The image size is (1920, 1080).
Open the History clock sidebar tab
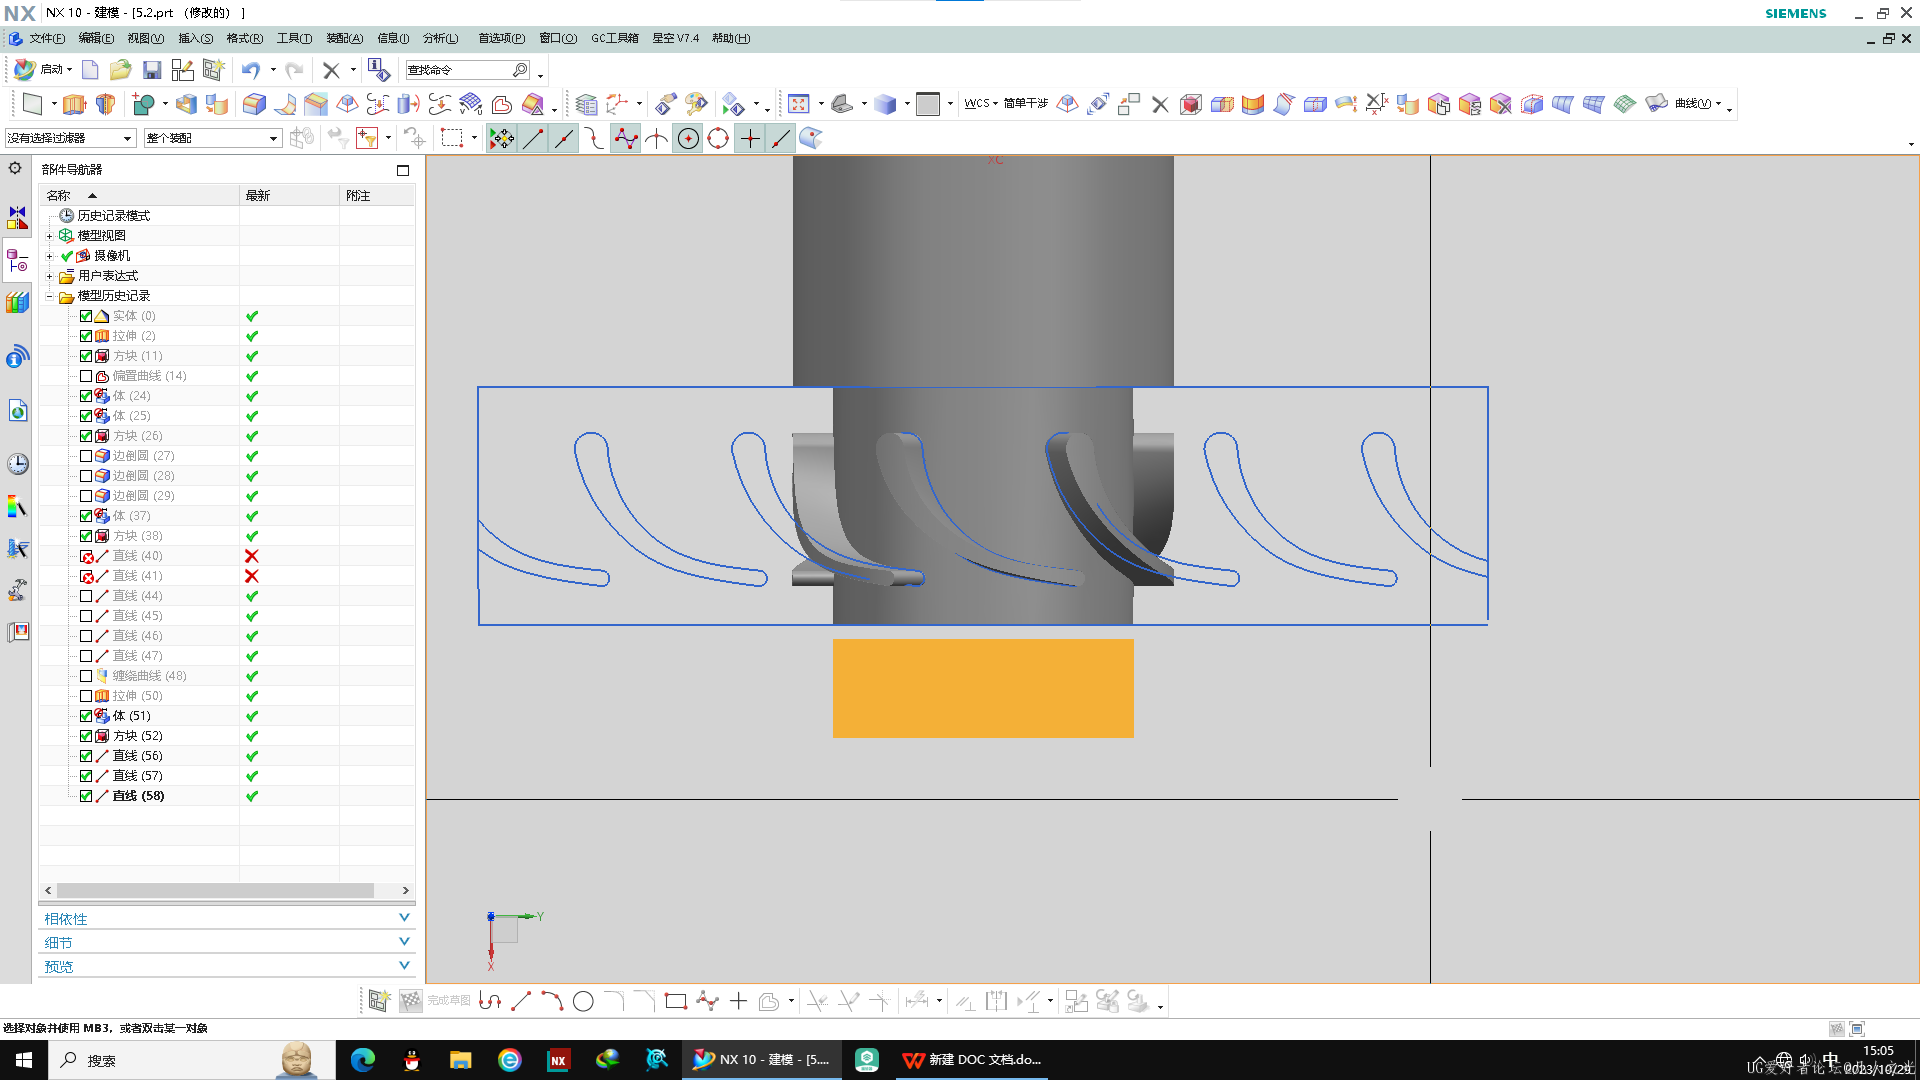click(x=17, y=464)
